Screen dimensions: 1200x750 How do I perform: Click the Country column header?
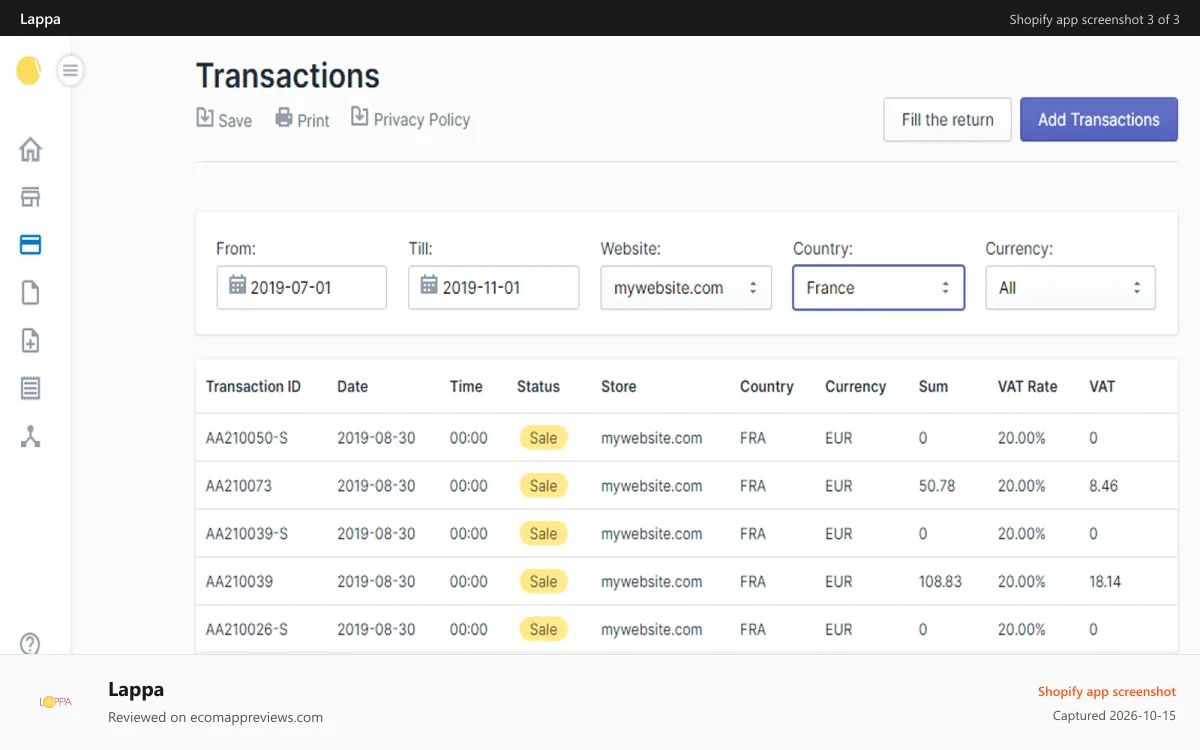click(x=767, y=386)
